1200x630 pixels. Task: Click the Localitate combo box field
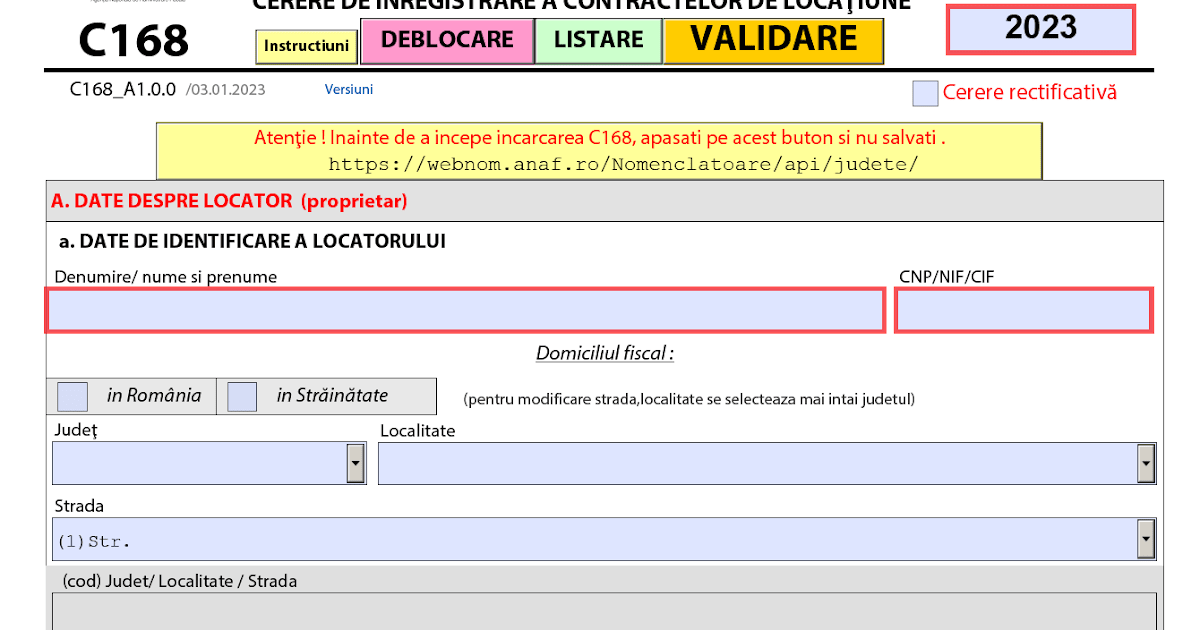pyautogui.click(x=767, y=463)
